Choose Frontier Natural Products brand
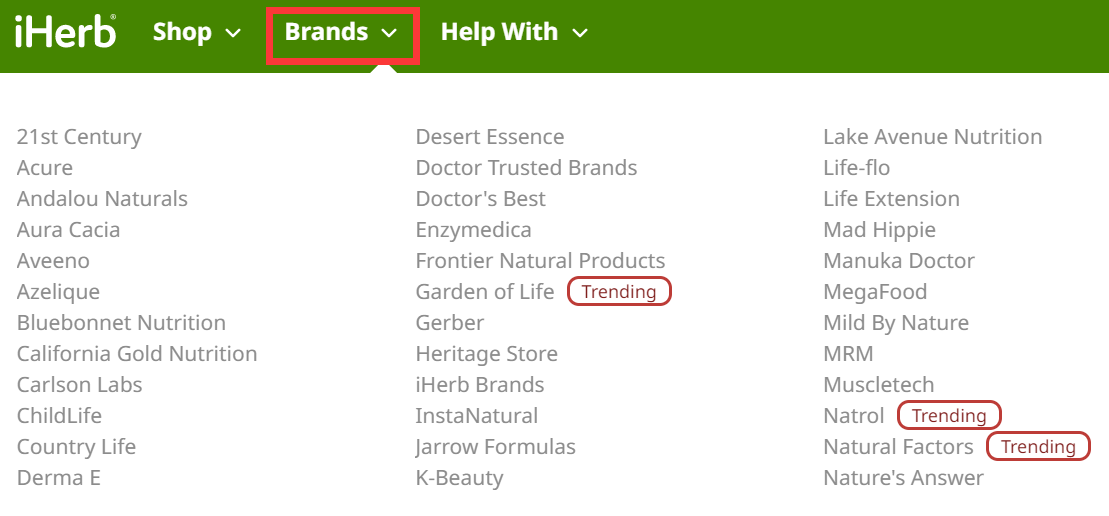 coord(540,261)
